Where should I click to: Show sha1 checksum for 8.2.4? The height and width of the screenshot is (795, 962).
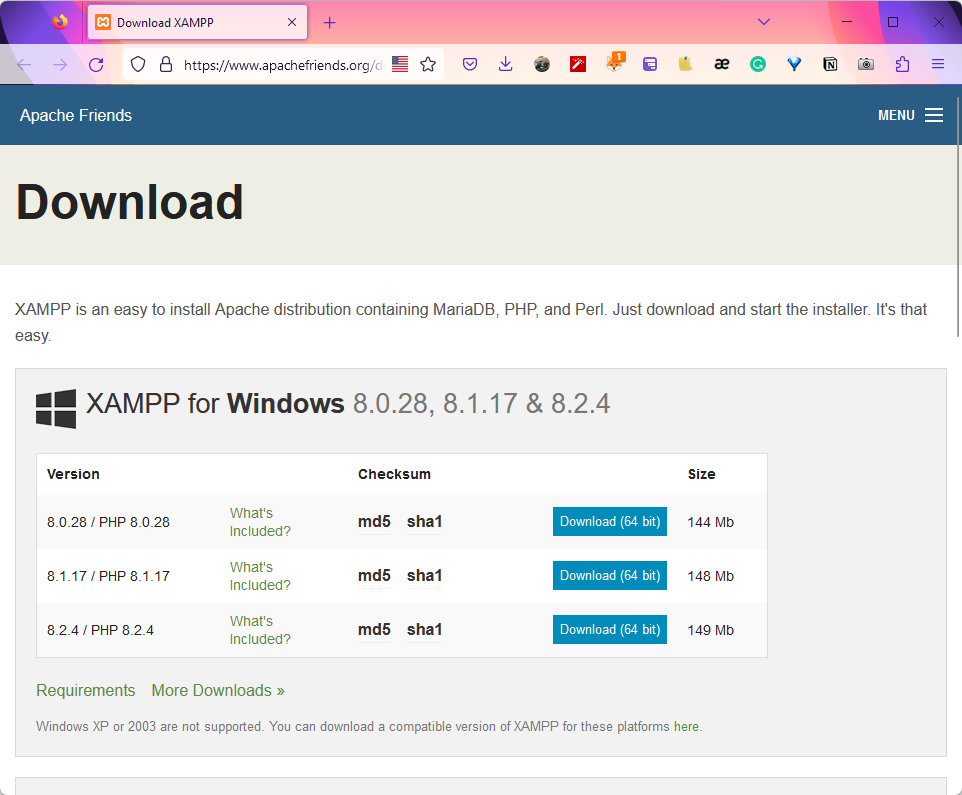425,629
